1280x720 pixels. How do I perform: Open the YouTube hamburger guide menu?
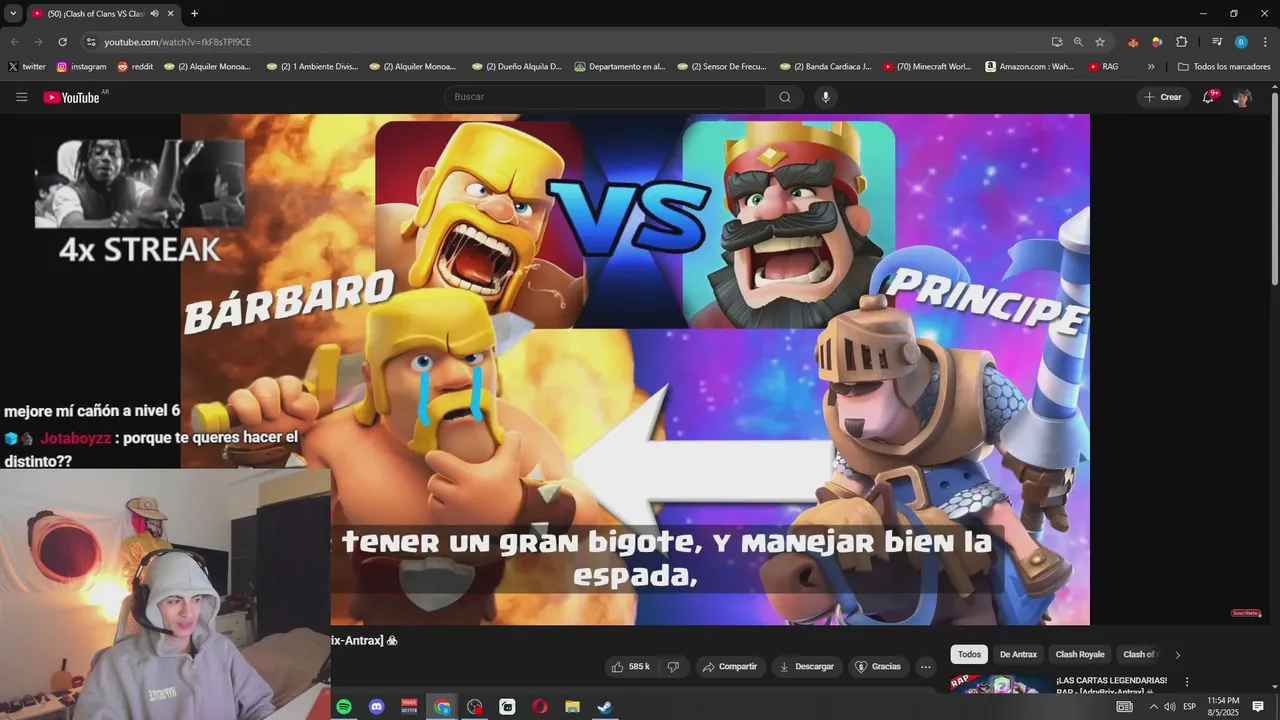pos(22,97)
